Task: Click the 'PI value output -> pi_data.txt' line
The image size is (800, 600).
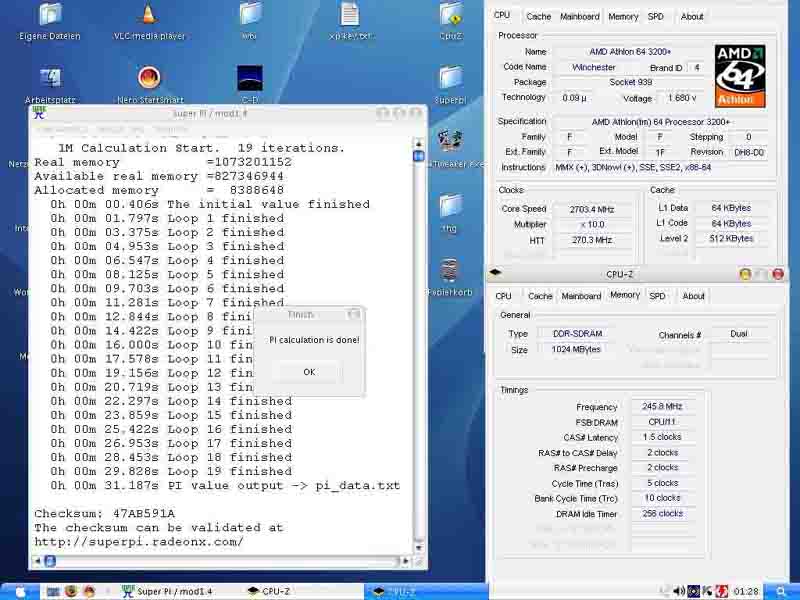Action: [x=225, y=485]
